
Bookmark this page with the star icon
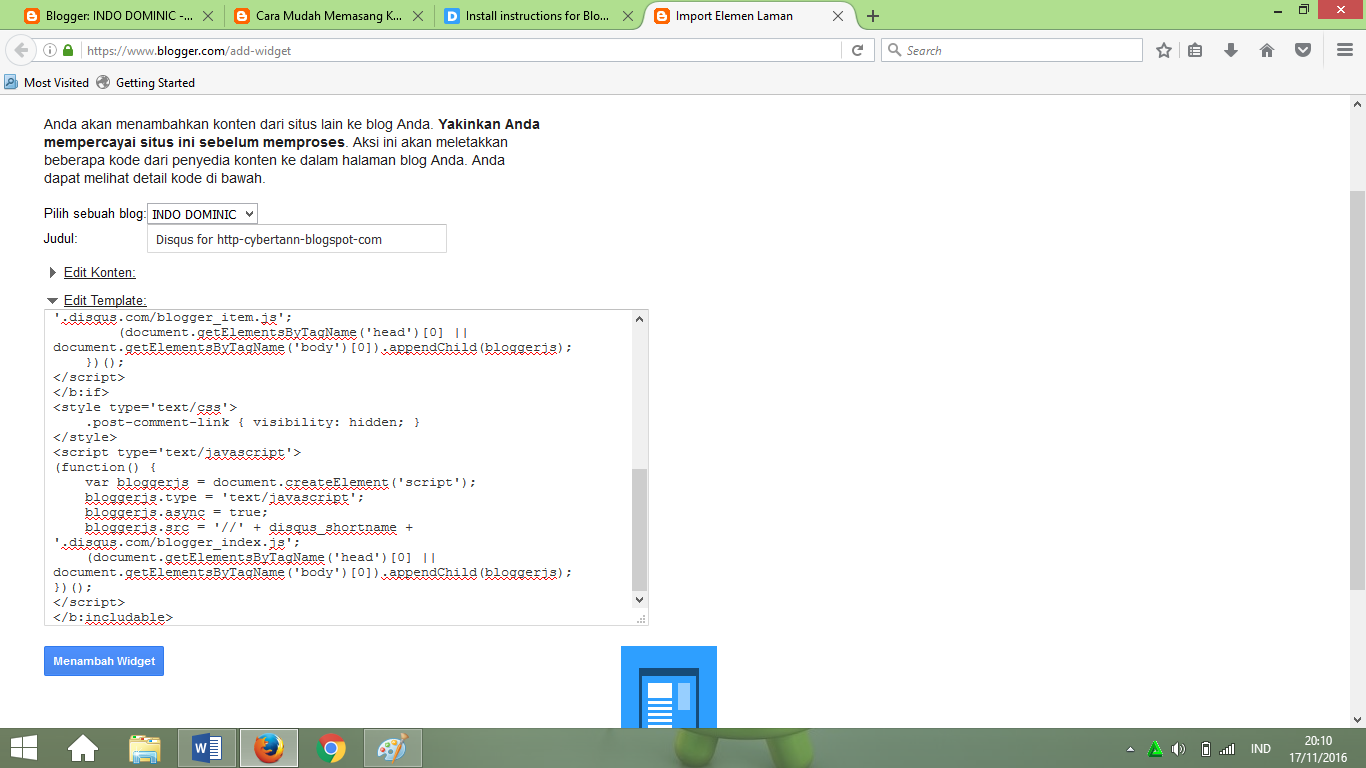pyautogui.click(x=1164, y=50)
